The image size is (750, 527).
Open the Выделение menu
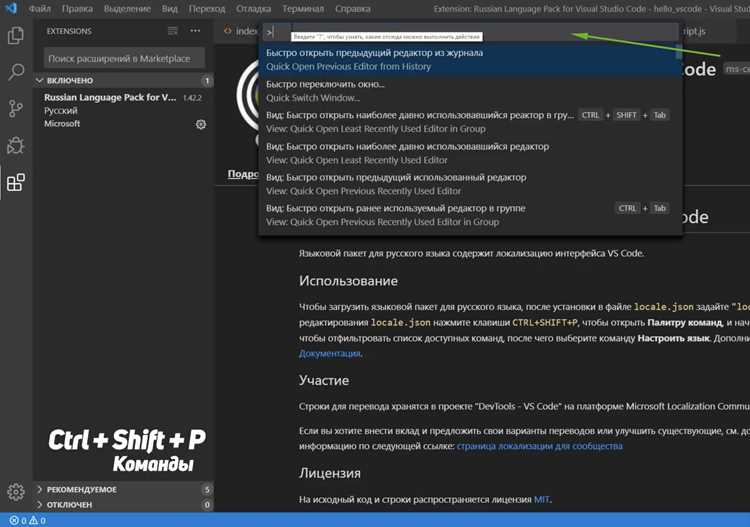(127, 9)
